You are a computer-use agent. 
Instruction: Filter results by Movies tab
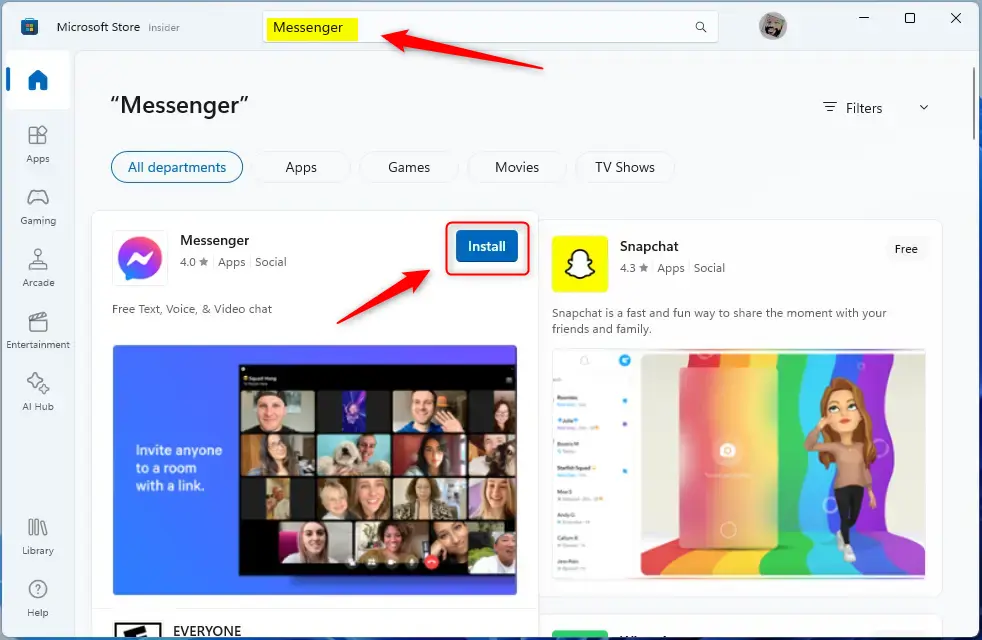(517, 167)
